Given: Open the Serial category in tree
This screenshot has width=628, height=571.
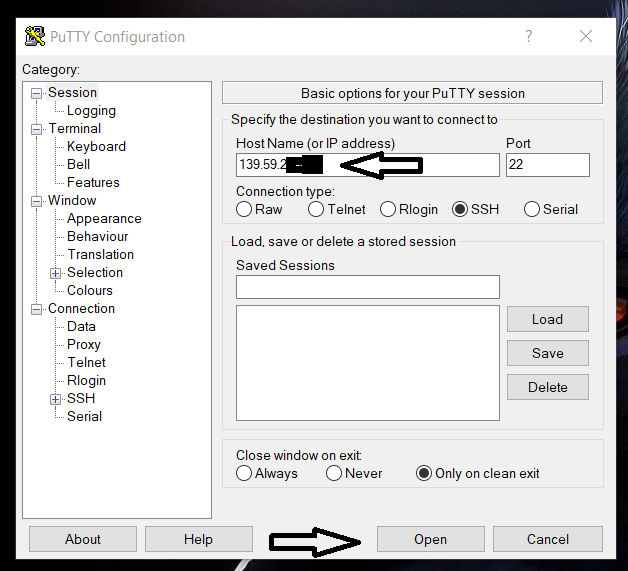Looking at the screenshot, I should [85, 416].
